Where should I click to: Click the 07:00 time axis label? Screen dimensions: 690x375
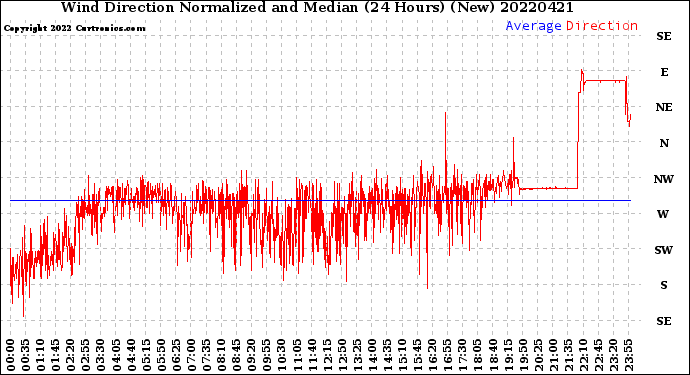click(x=191, y=354)
